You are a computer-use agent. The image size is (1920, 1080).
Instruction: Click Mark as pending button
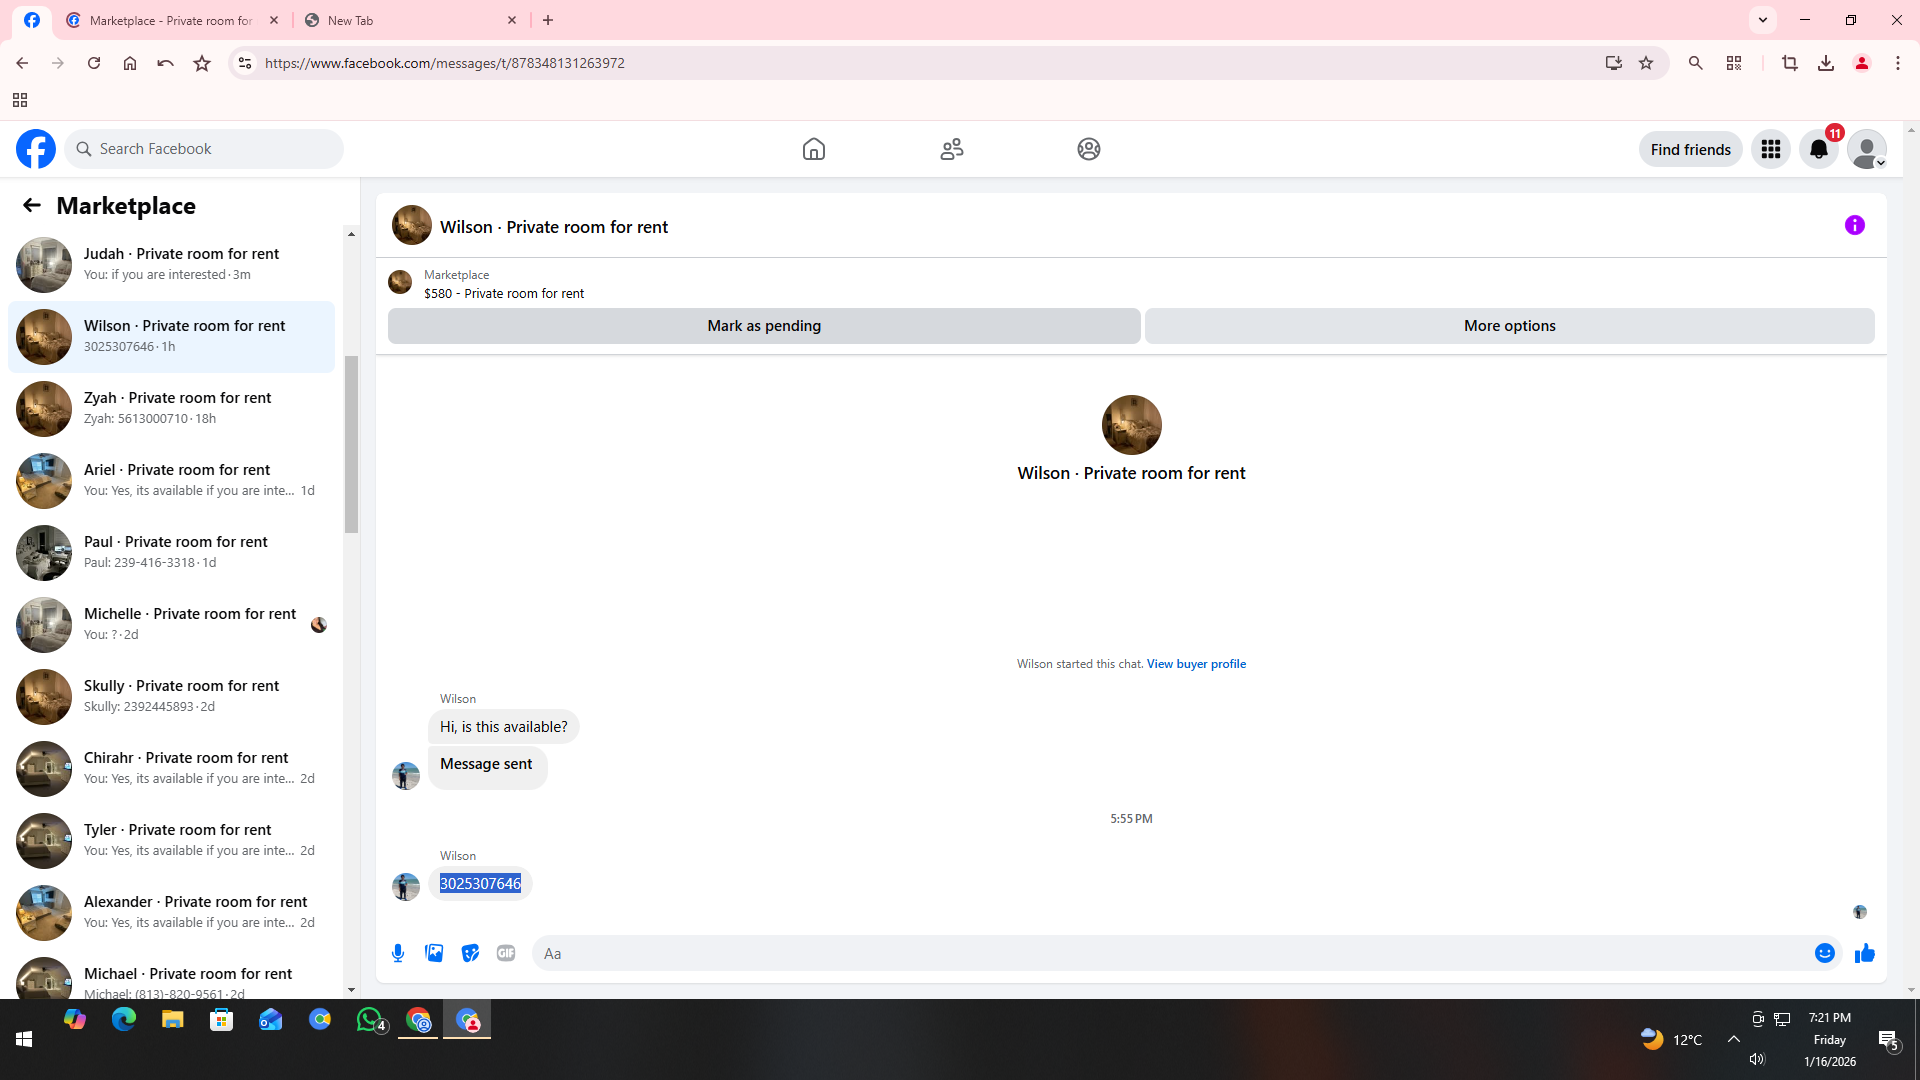pos(763,326)
